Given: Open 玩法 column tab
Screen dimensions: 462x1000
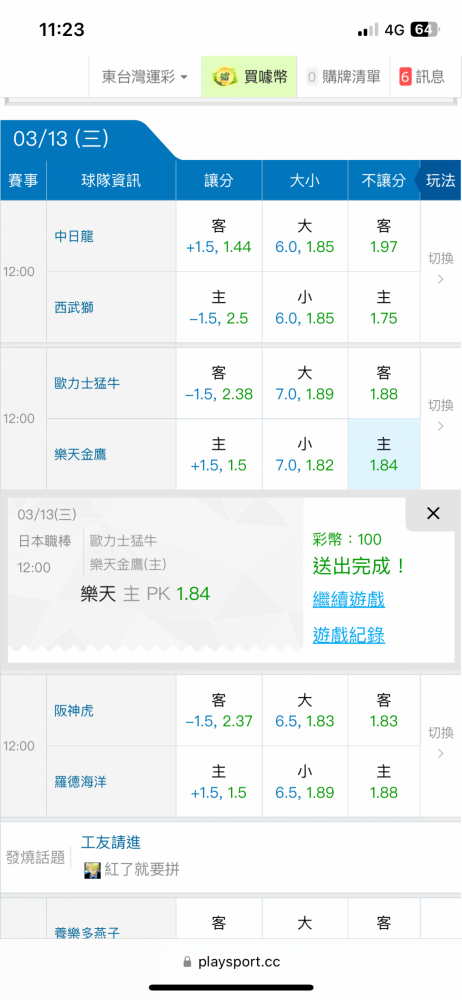Looking at the screenshot, I should tap(440, 180).
